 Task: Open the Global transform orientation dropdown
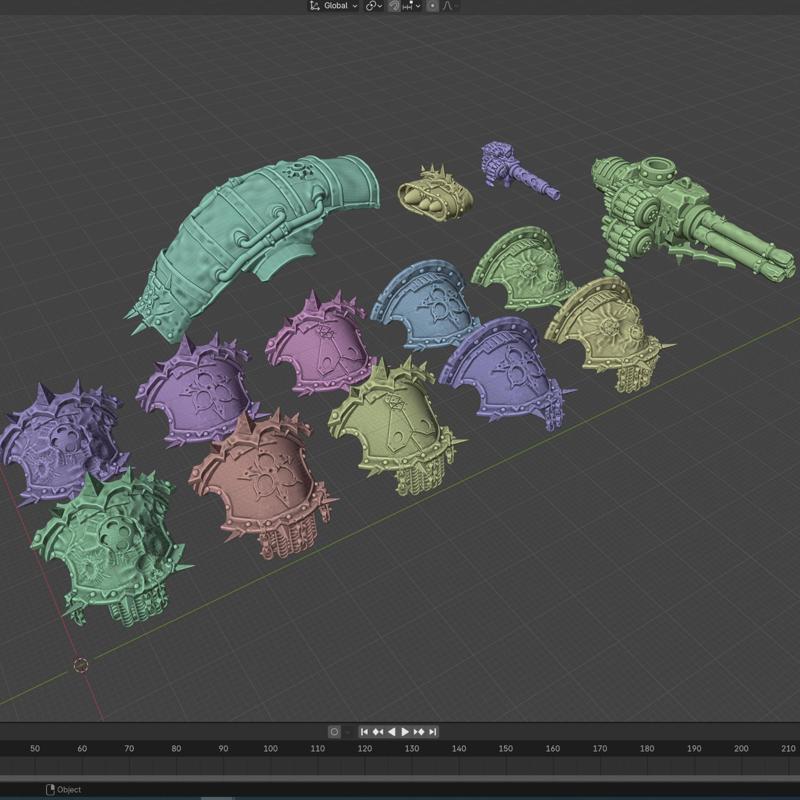click(x=334, y=6)
